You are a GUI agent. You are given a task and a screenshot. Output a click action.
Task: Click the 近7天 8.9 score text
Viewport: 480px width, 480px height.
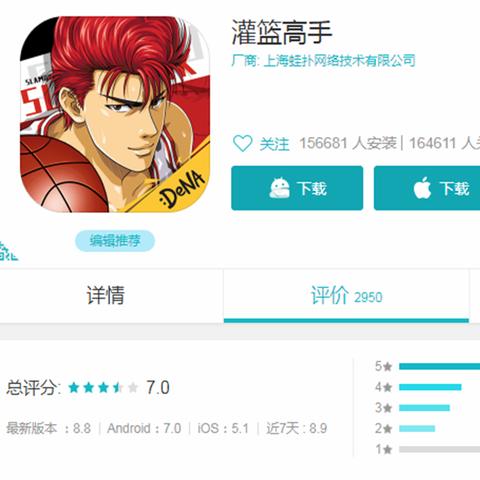click(296, 428)
